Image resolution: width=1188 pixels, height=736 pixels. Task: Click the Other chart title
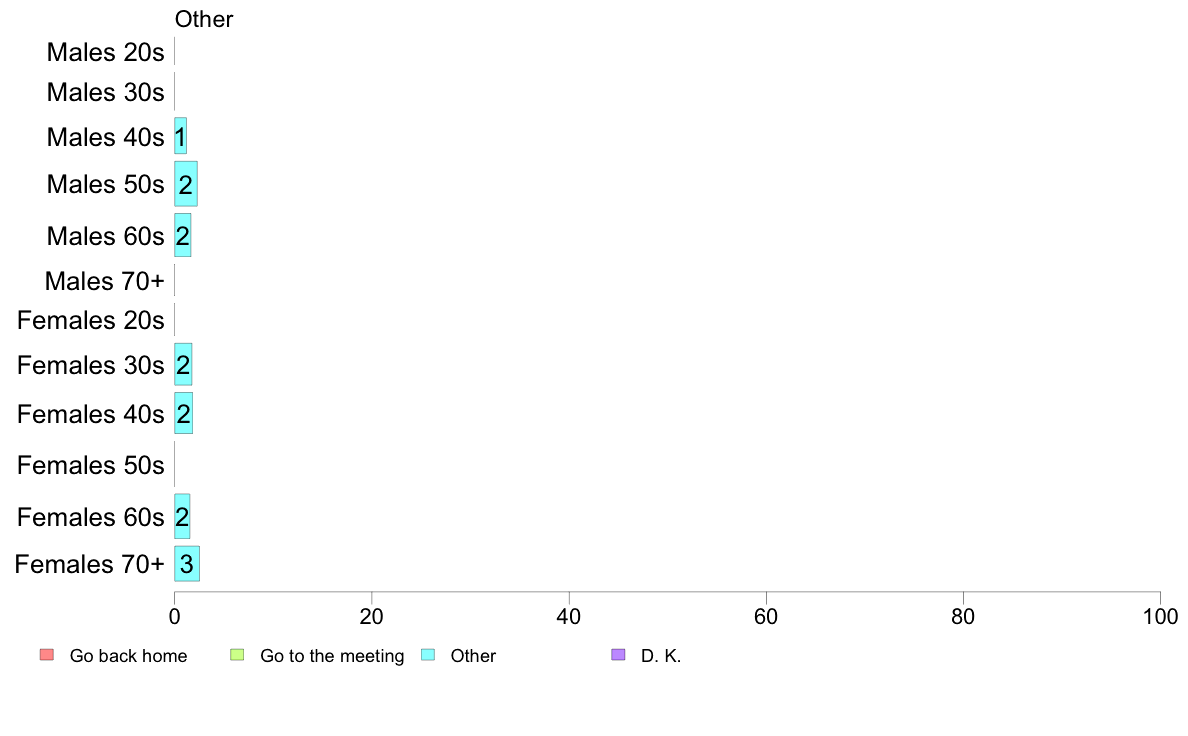click(x=204, y=19)
